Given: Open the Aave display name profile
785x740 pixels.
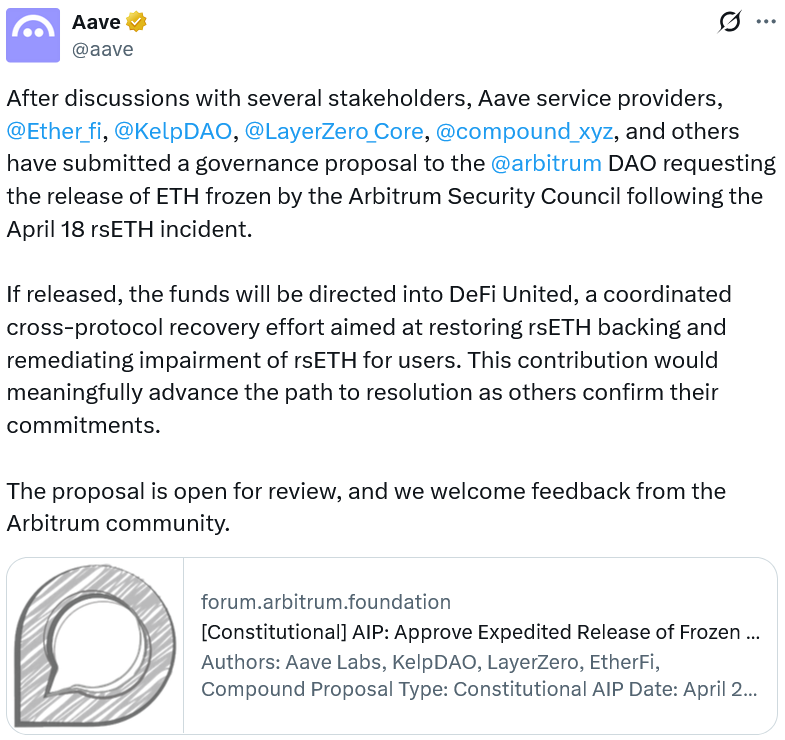Looking at the screenshot, I should 95,21.
